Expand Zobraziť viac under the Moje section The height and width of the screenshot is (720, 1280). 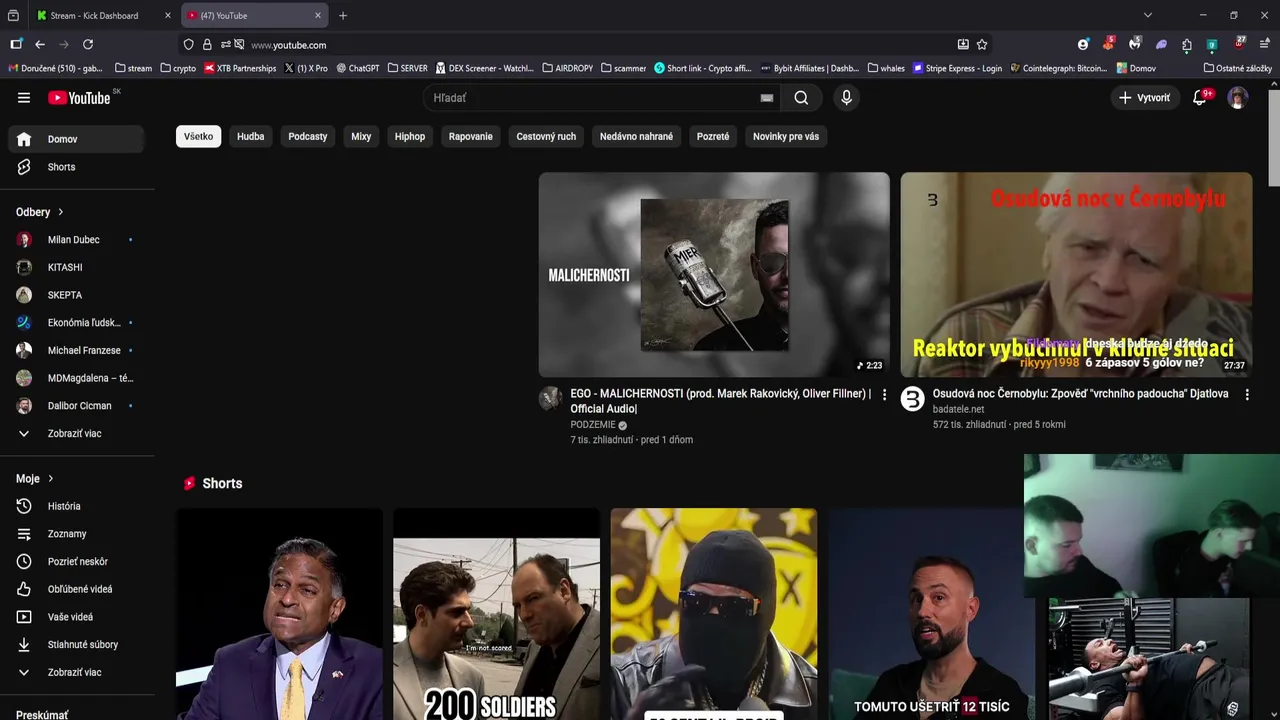pos(76,672)
